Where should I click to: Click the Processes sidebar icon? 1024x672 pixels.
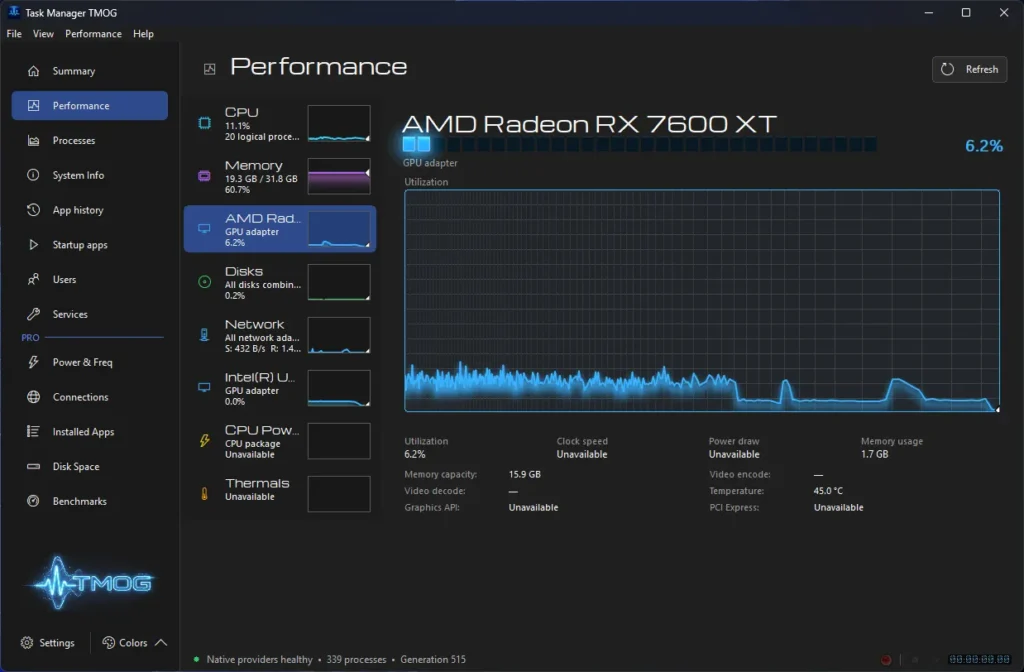[33, 140]
